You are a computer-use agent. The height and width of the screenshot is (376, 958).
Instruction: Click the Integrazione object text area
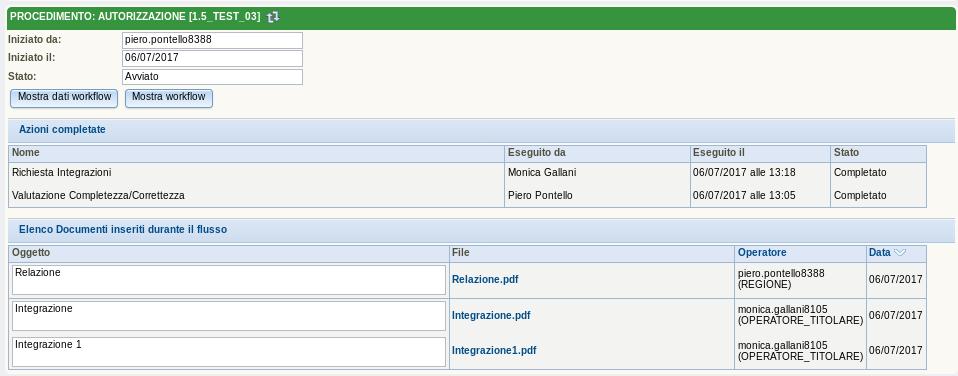(229, 315)
